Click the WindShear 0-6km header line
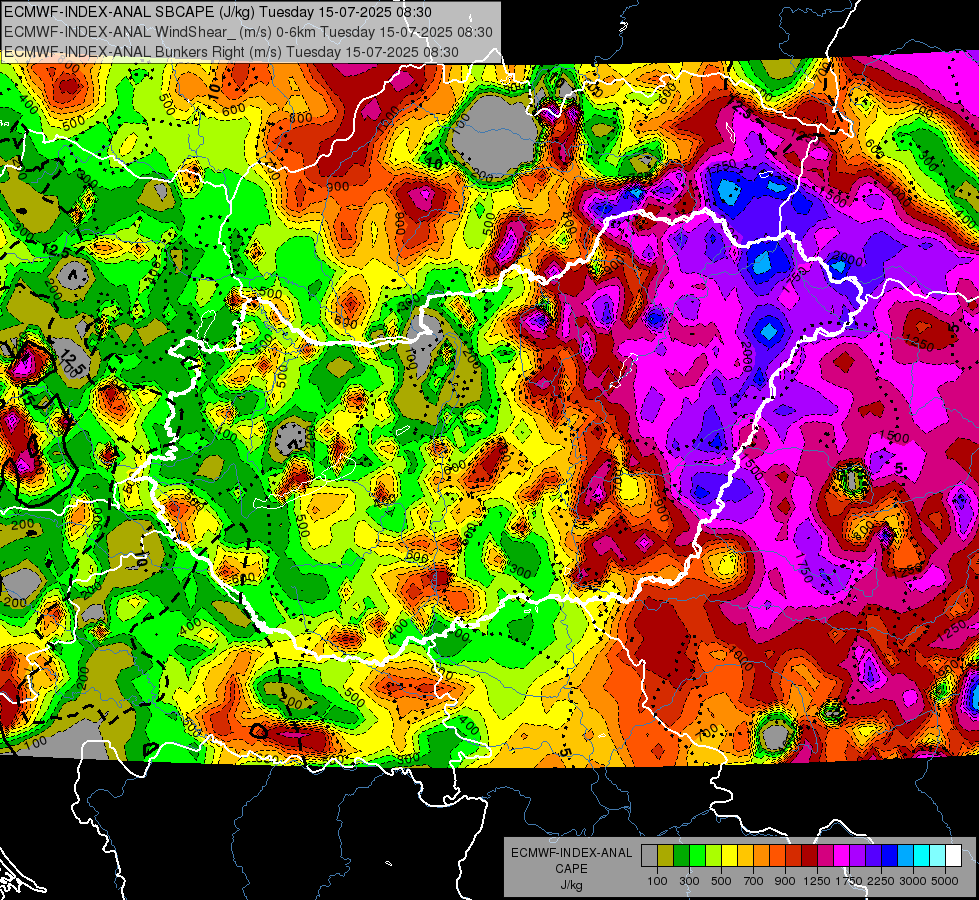 (248, 32)
